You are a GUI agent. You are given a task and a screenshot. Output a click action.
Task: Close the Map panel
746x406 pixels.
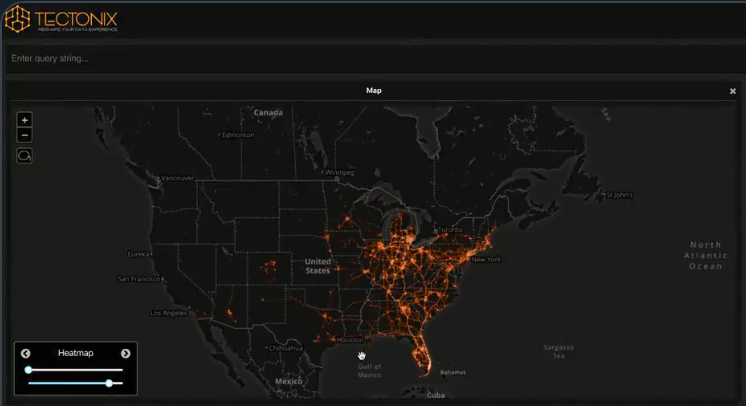(x=732, y=91)
